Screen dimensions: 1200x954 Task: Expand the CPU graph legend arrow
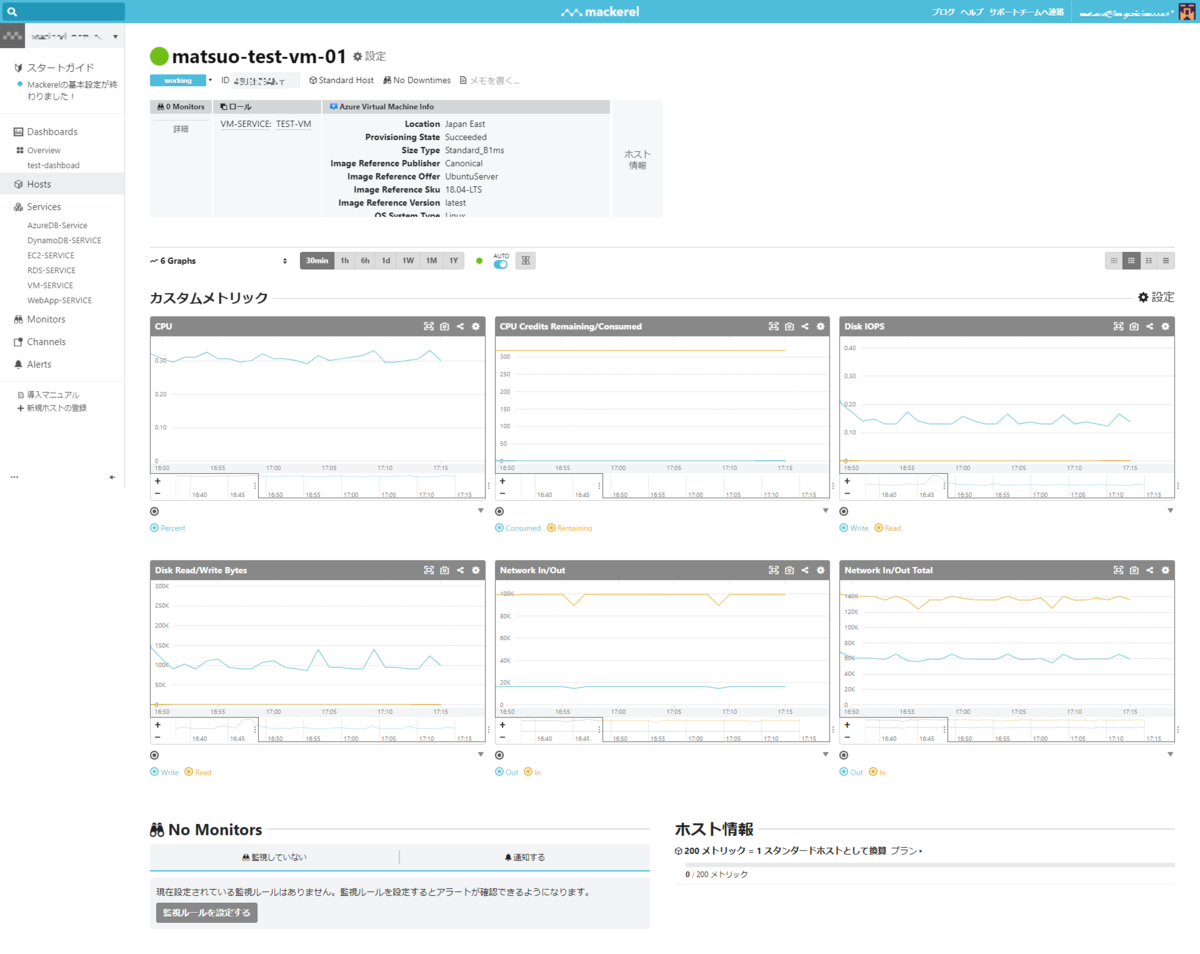480,511
